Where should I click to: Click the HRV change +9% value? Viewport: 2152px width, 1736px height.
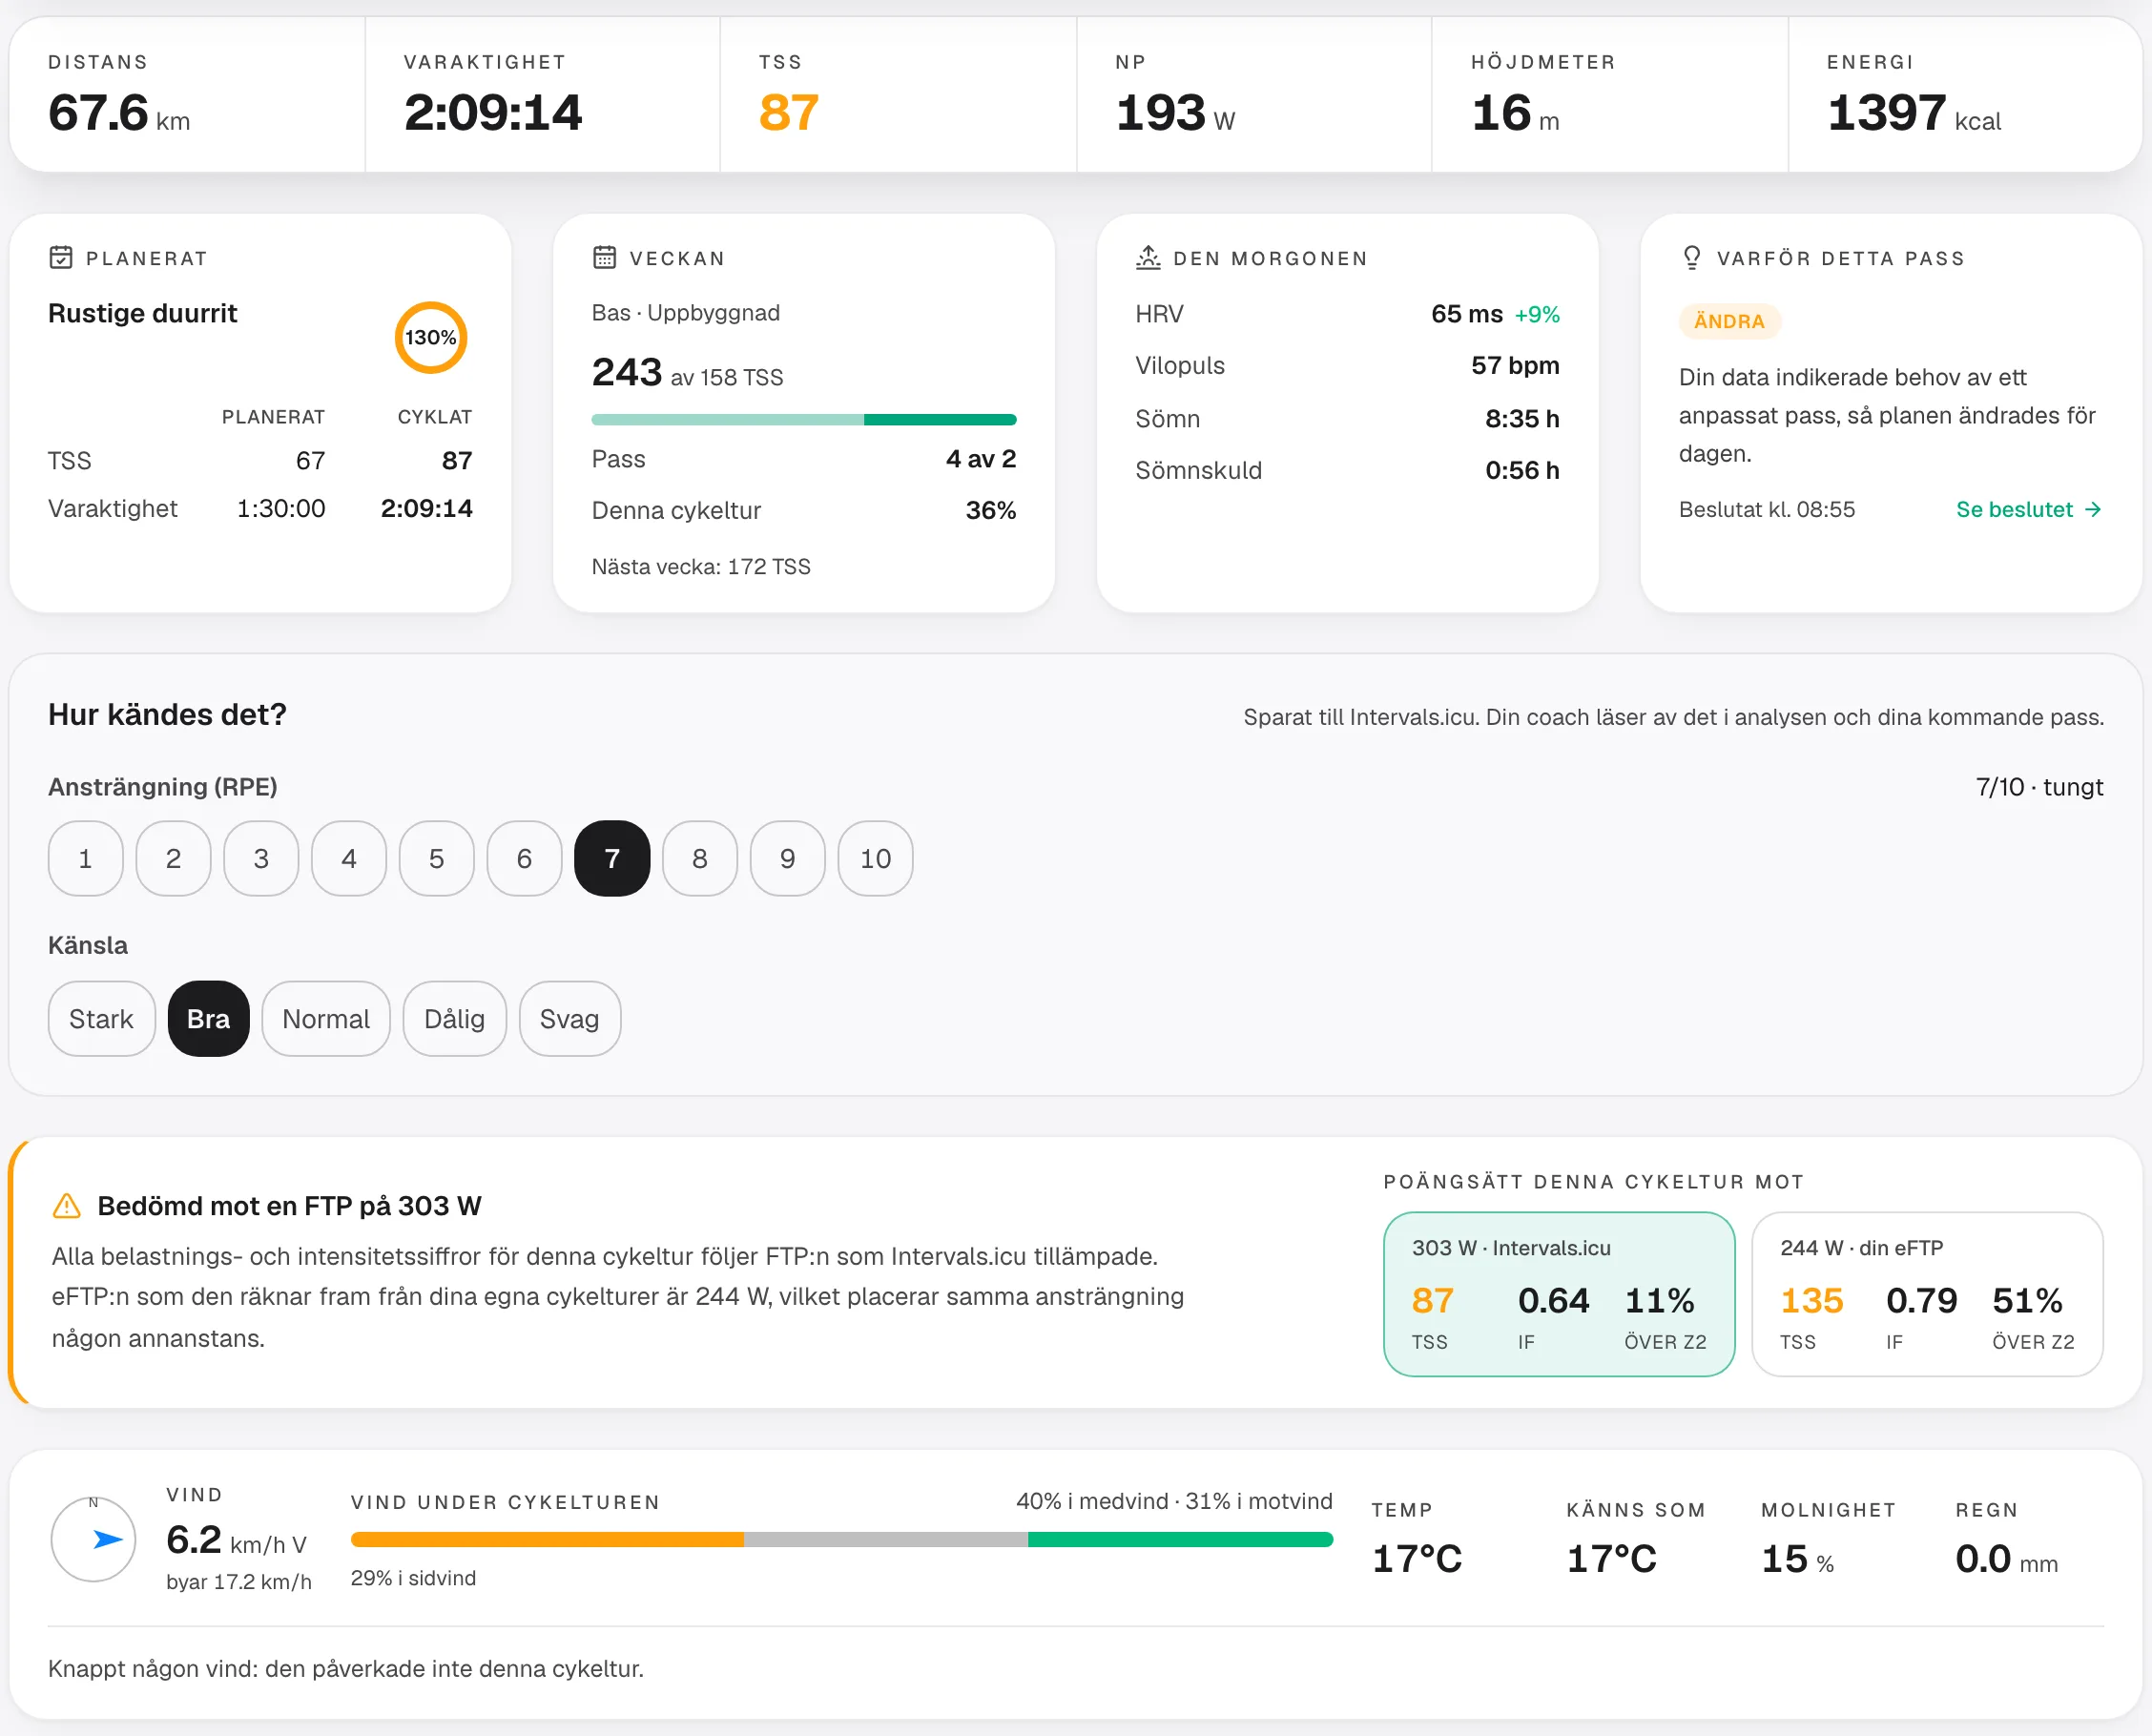1537,315
